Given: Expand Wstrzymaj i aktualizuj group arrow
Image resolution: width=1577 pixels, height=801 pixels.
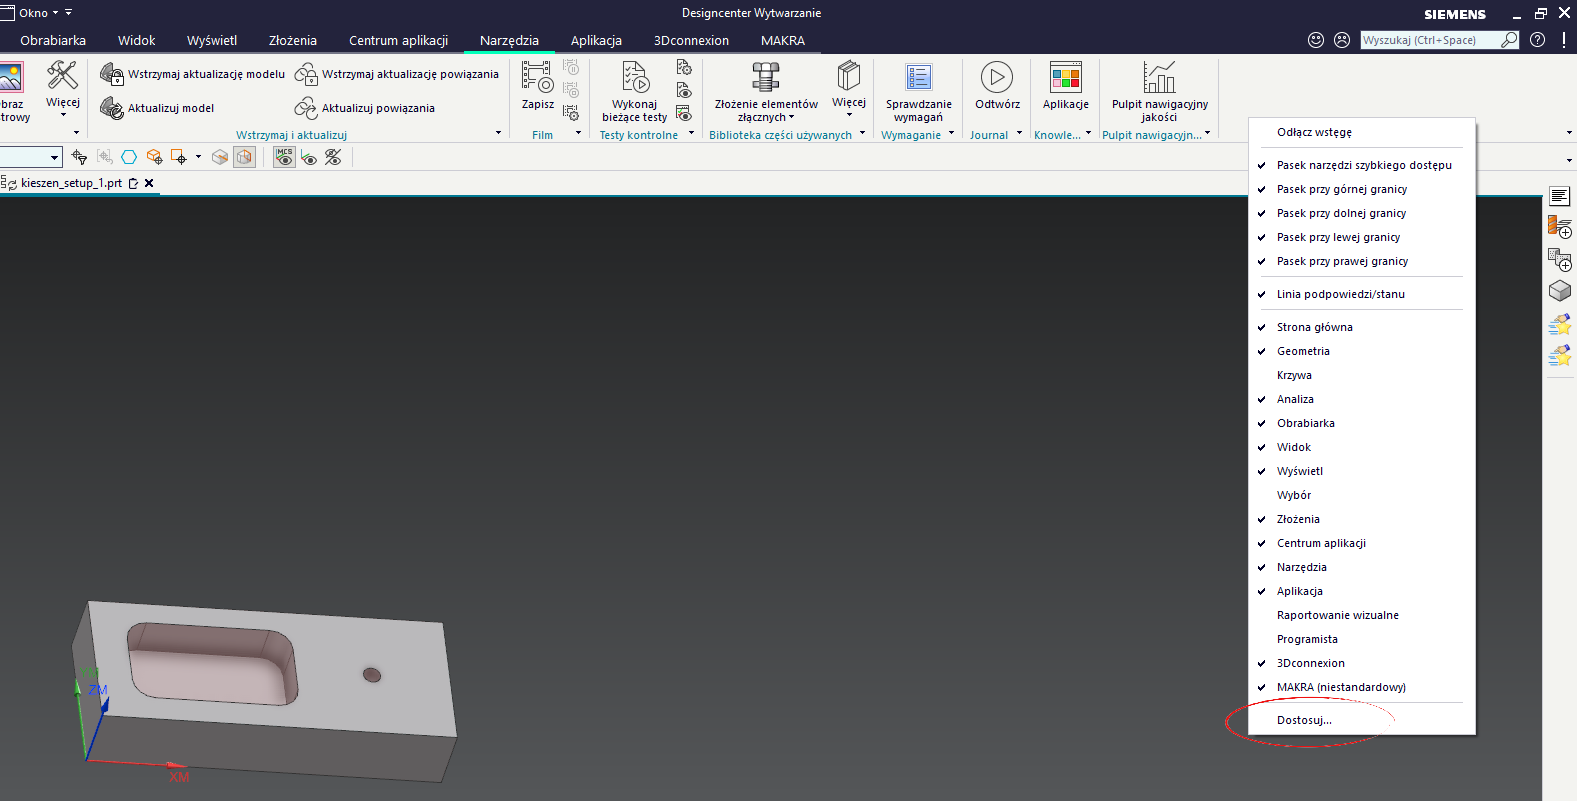Looking at the screenshot, I should coord(498,133).
